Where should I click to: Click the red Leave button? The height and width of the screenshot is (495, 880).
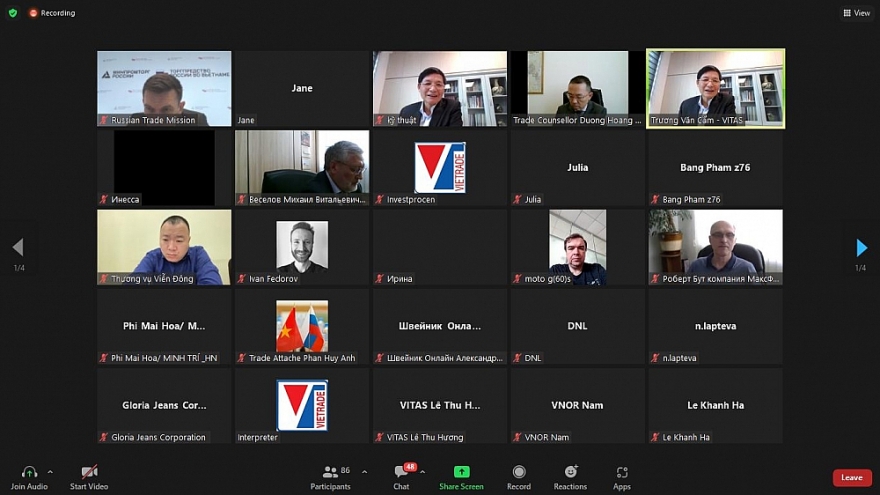(x=852, y=478)
